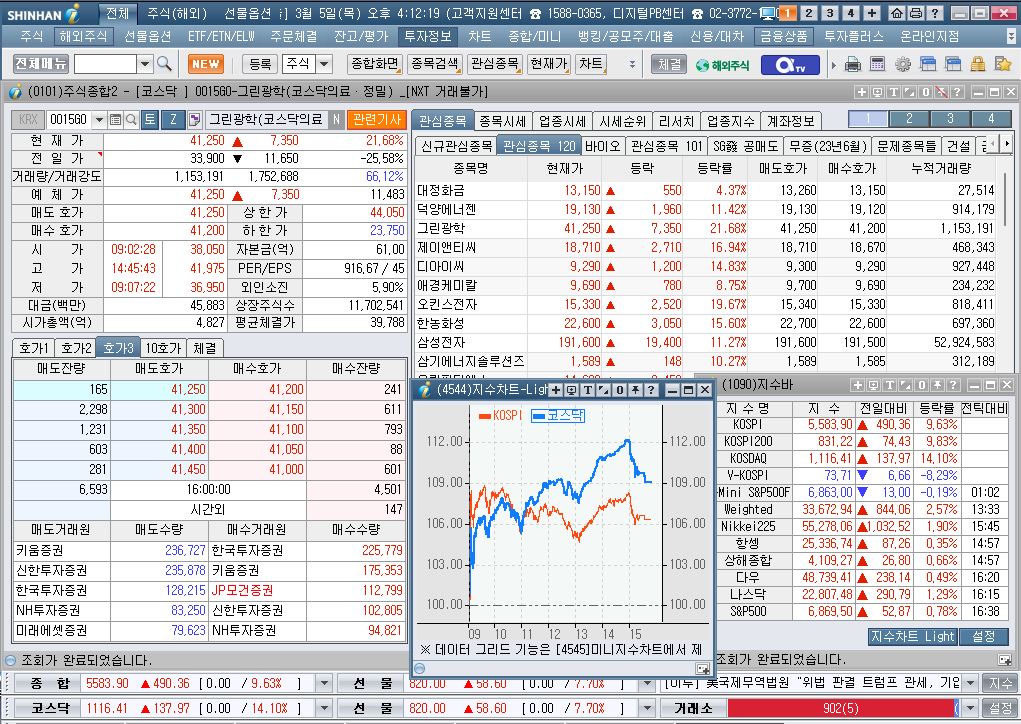Image resolution: width=1021 pixels, height=724 pixels.
Task: Open settings gear icon in main toolbar
Action: 902,64
